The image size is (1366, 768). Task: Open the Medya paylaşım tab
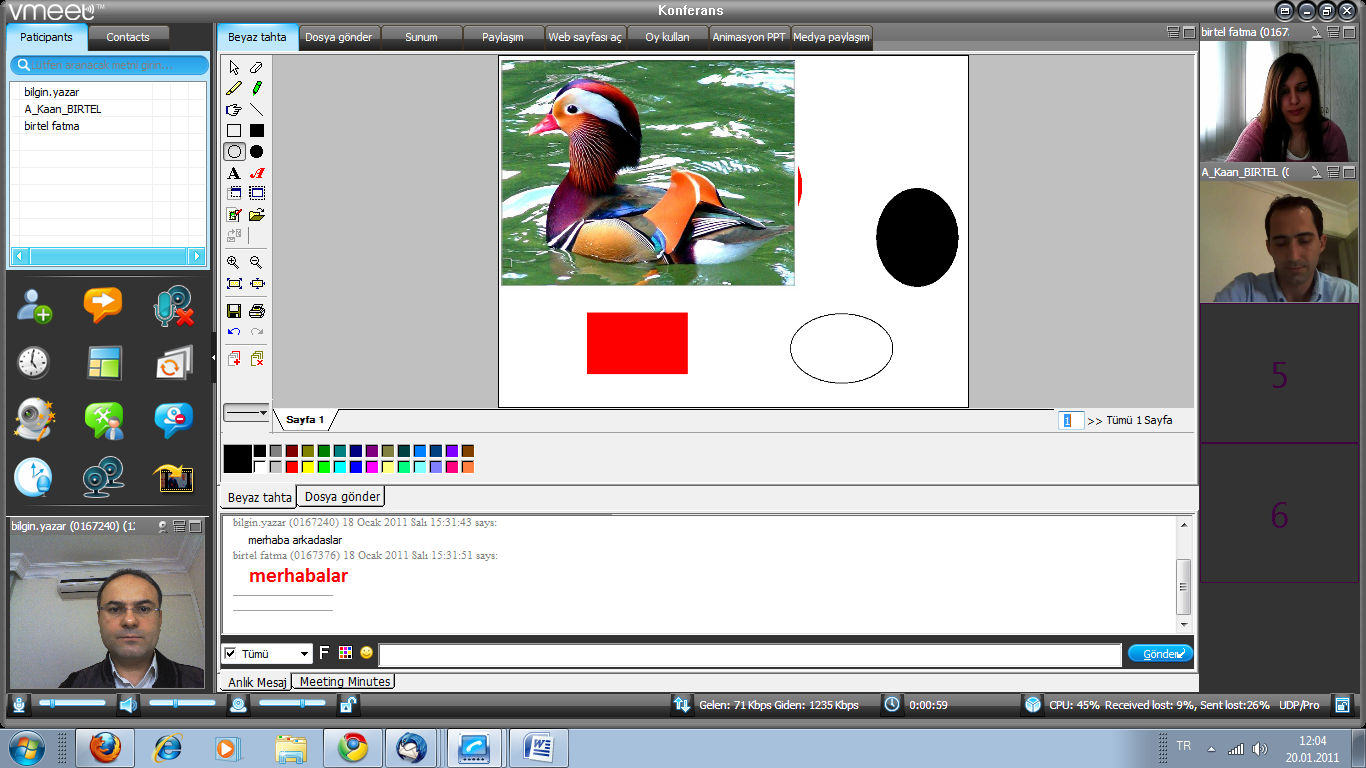point(831,37)
